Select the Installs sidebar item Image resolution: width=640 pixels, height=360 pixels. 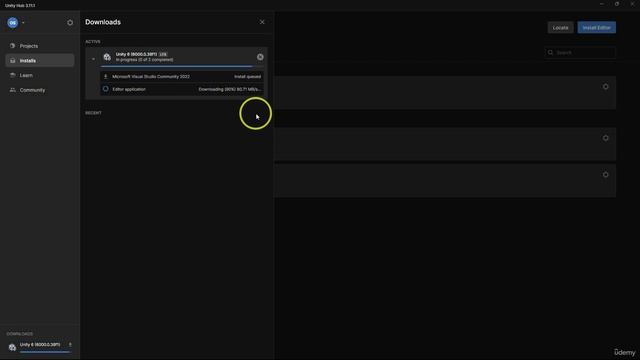(x=40, y=60)
